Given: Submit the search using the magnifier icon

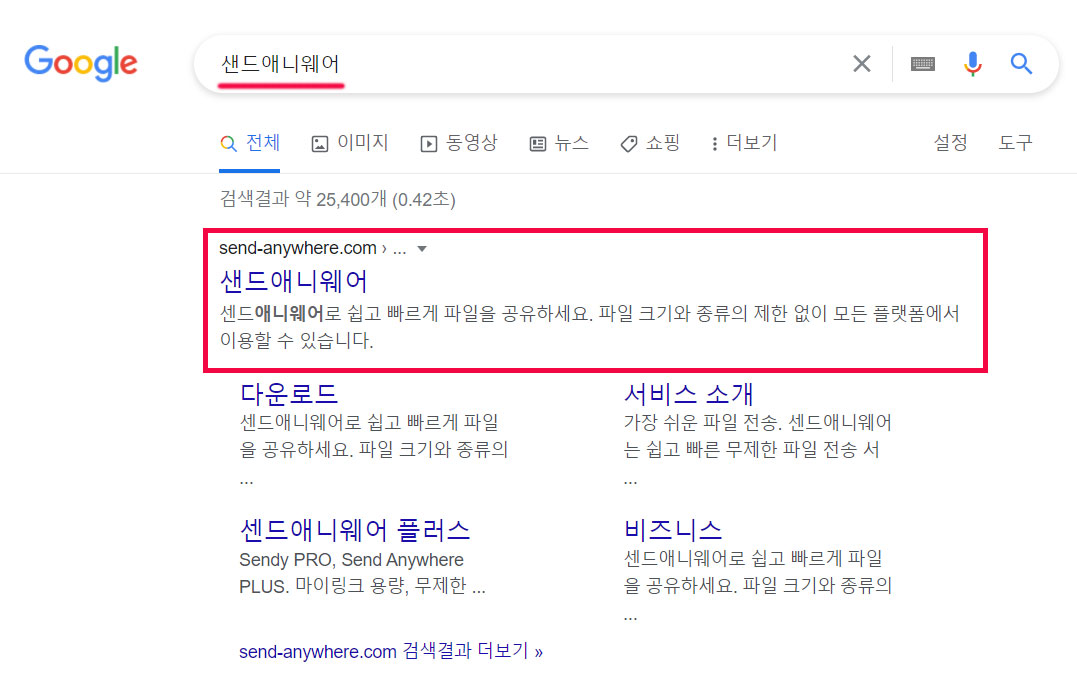Looking at the screenshot, I should click(x=1021, y=64).
